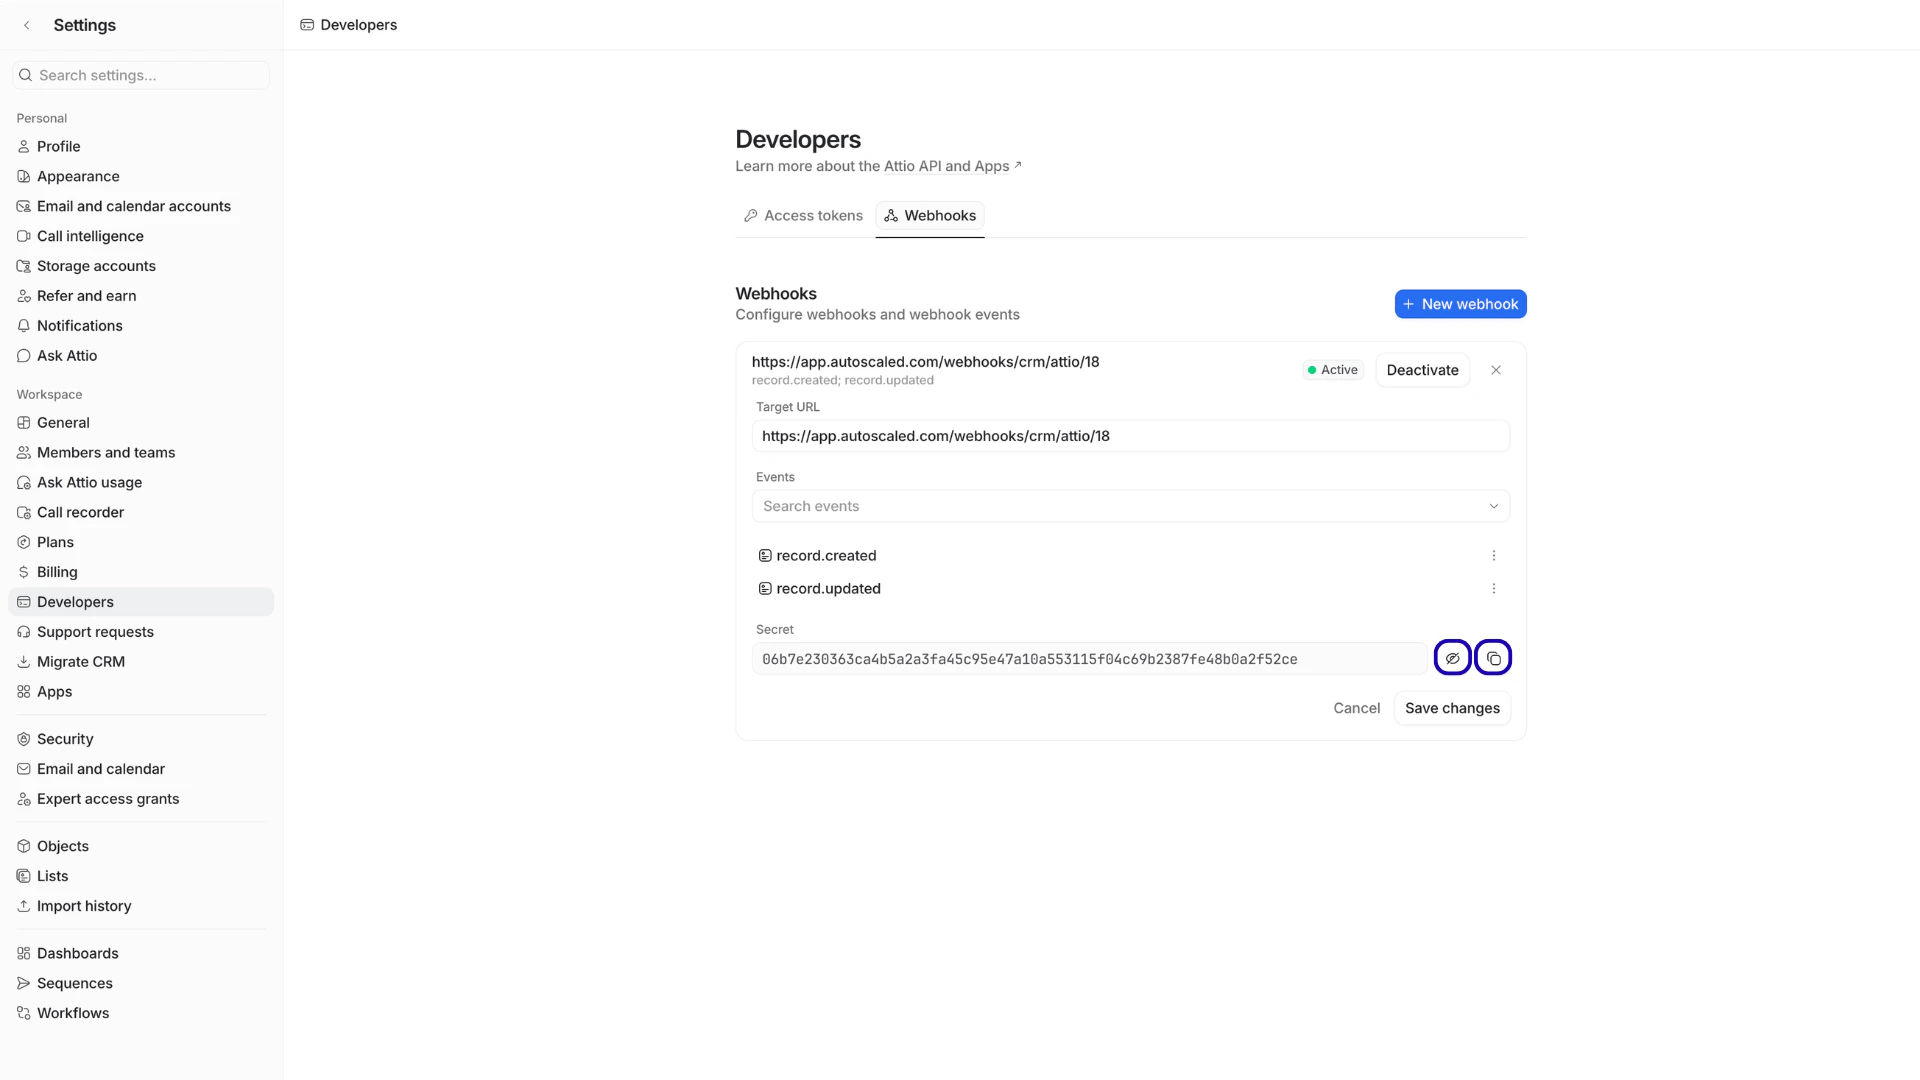Open options menu for record.updated event

1493,589
